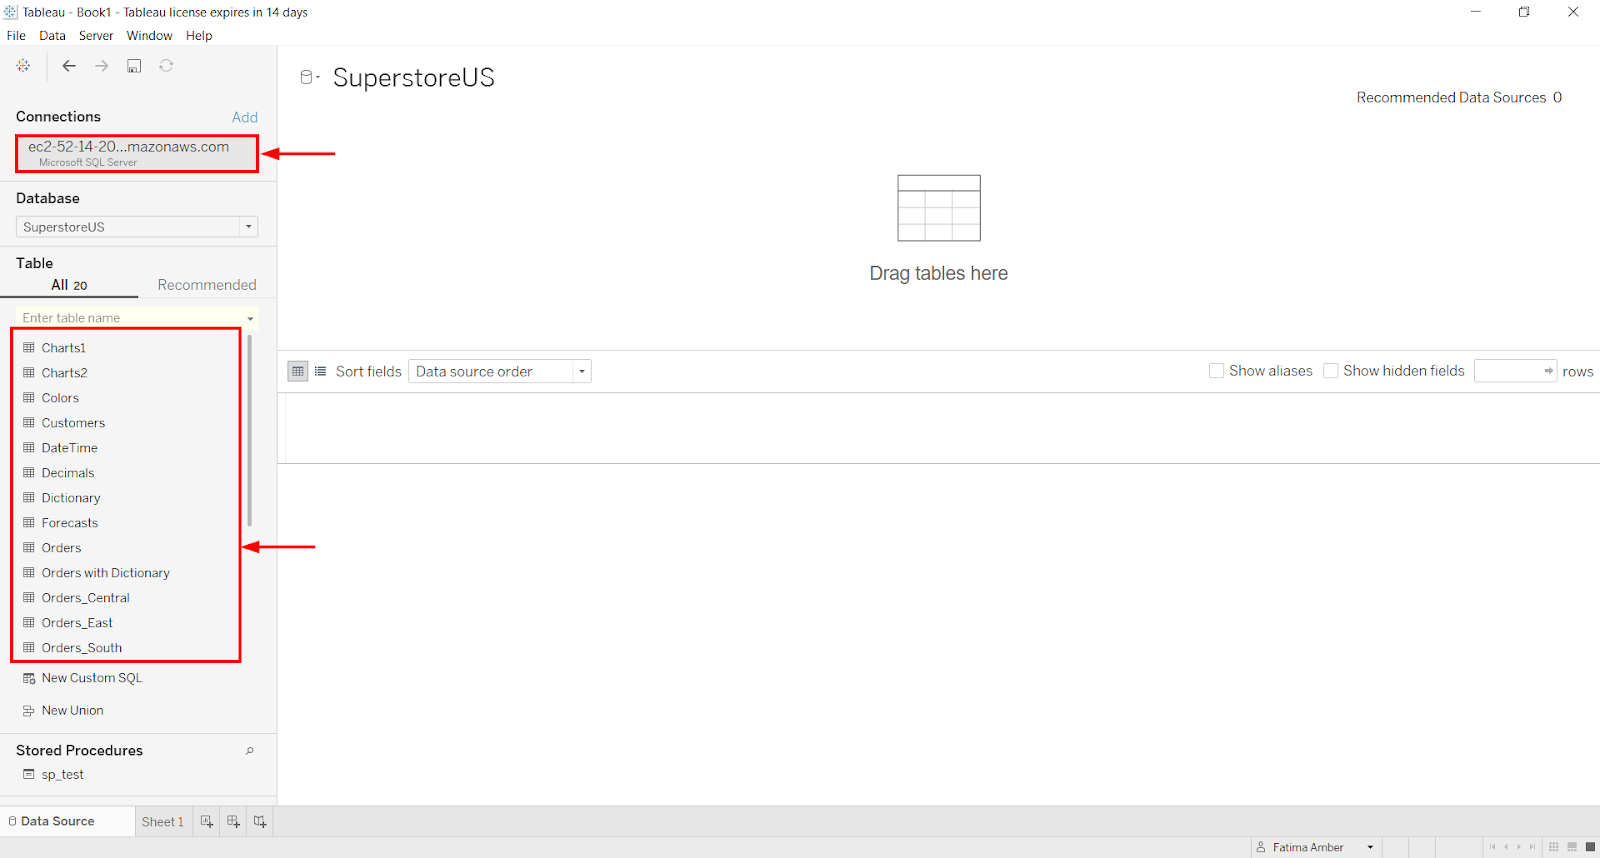Switch to metadata list view

[321, 371]
